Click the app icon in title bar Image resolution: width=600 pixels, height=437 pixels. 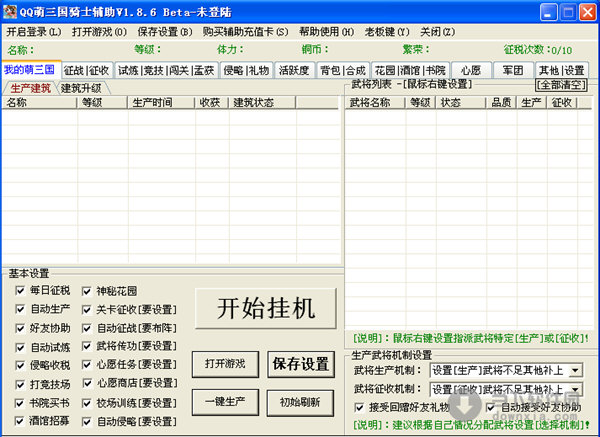(10, 12)
